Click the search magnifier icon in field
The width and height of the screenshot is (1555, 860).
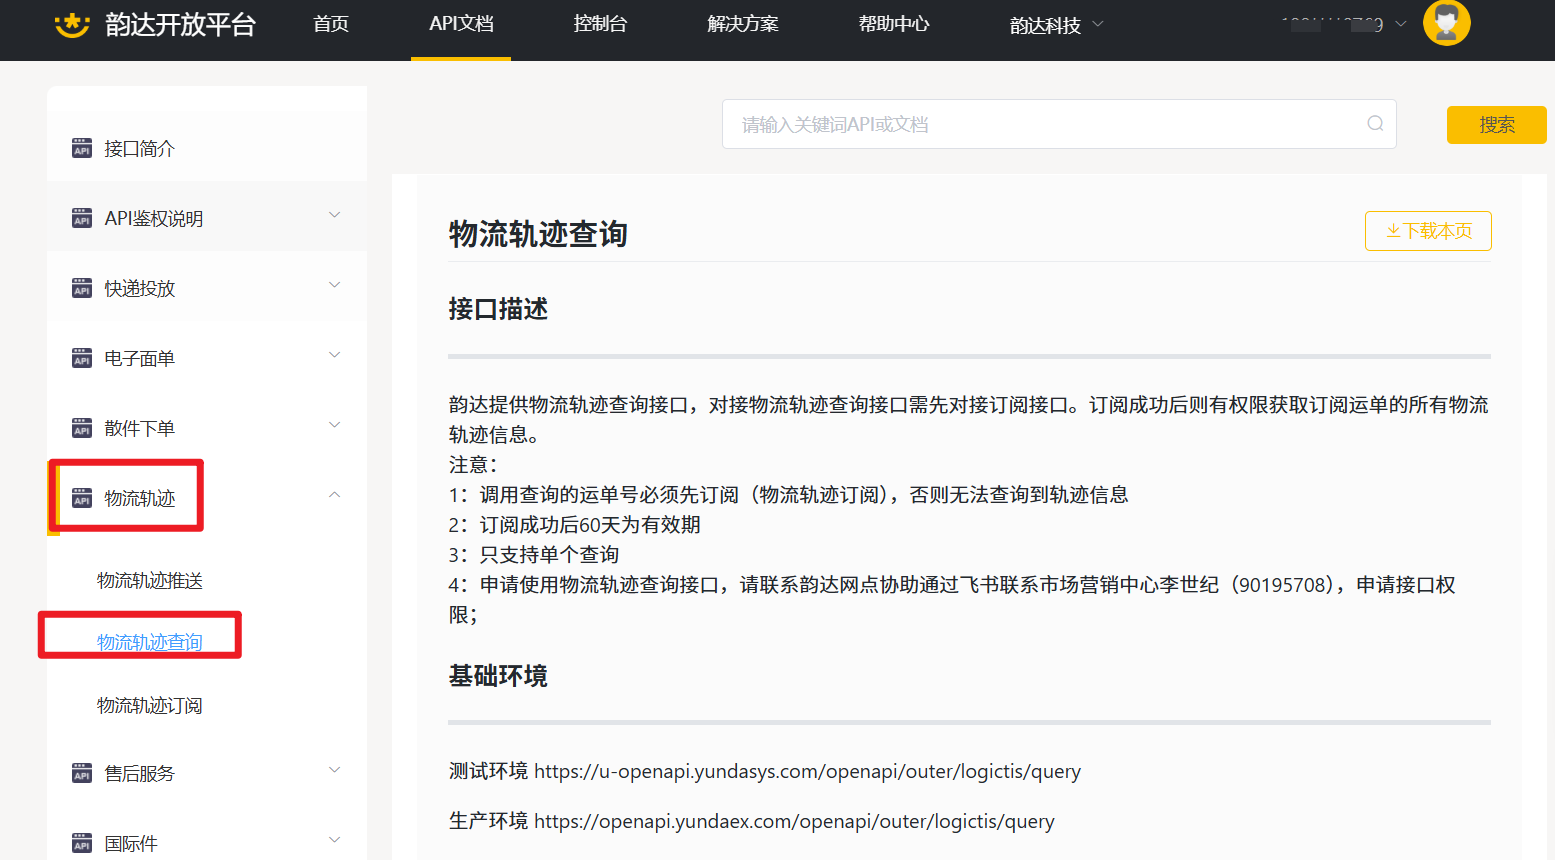(1375, 123)
